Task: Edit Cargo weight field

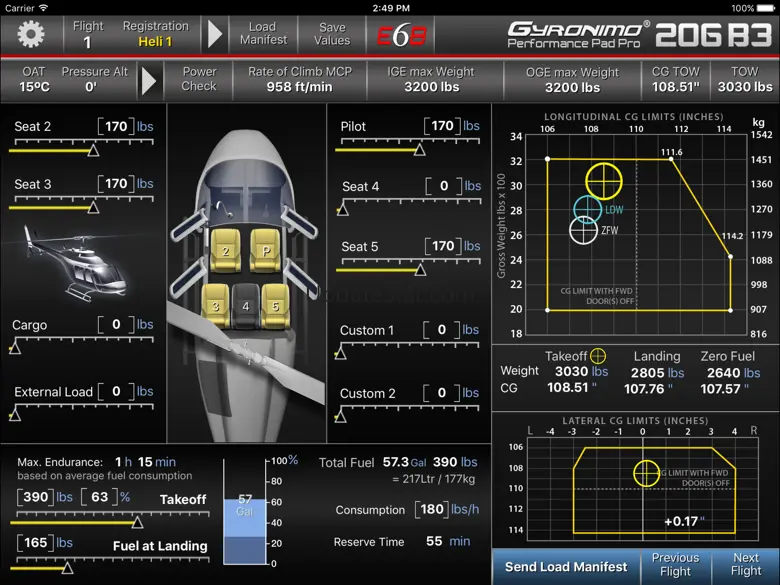Action: [x=116, y=324]
